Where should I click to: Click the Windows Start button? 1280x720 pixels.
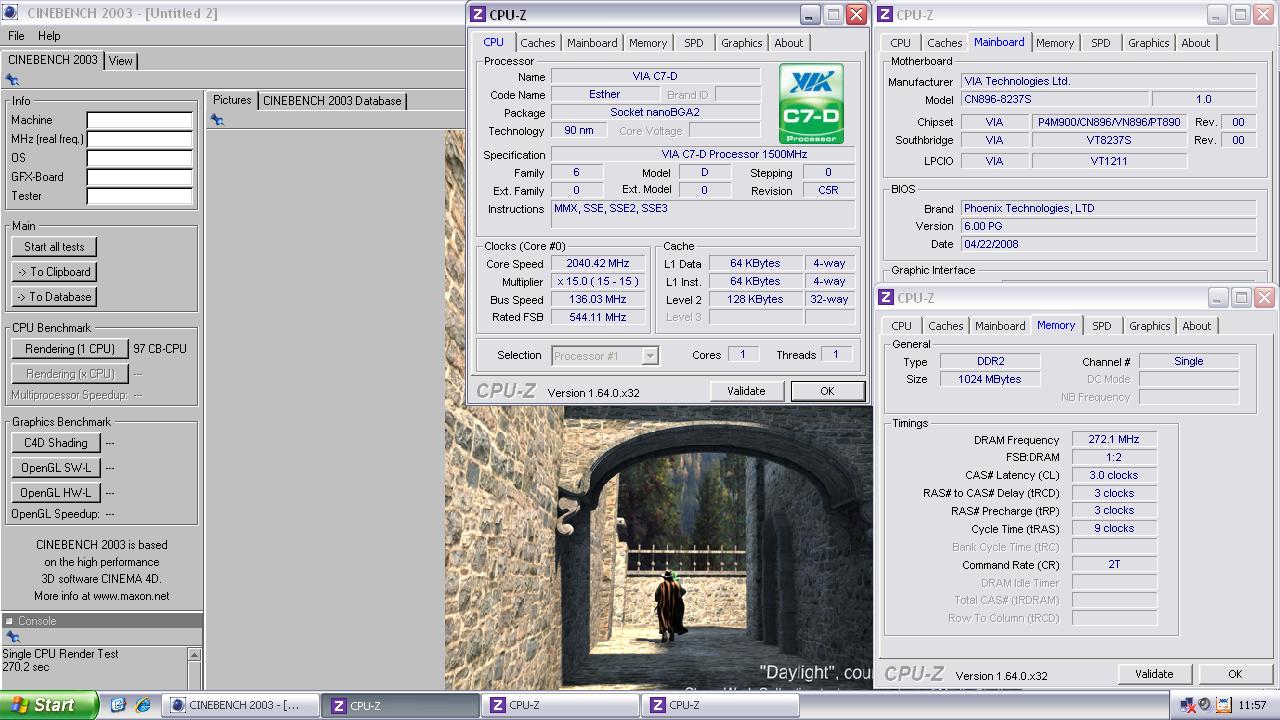tap(49, 705)
